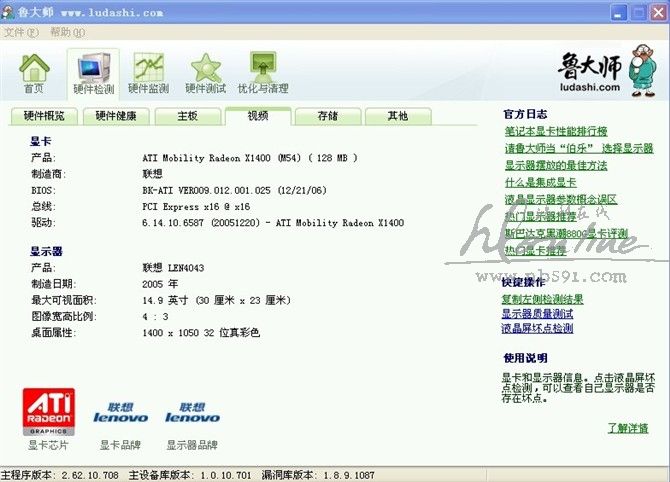Open link 热门显卡推荐
This screenshot has width=670, height=482.
(x=535, y=251)
